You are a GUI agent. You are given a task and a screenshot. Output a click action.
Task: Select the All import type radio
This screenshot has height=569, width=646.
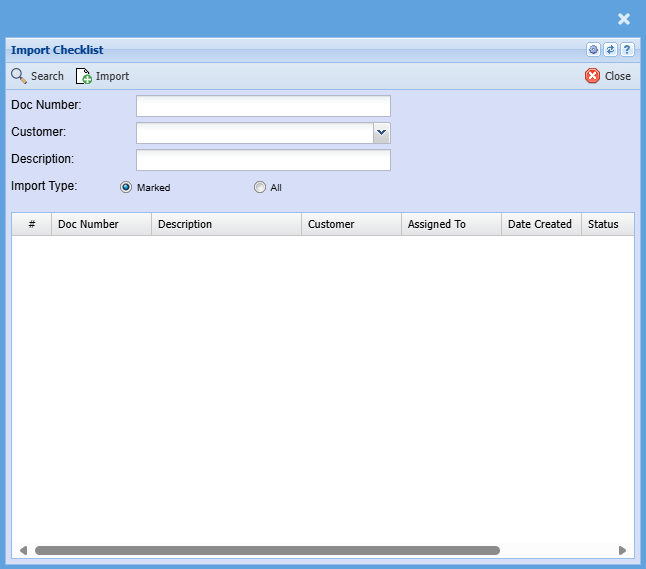tap(260, 187)
